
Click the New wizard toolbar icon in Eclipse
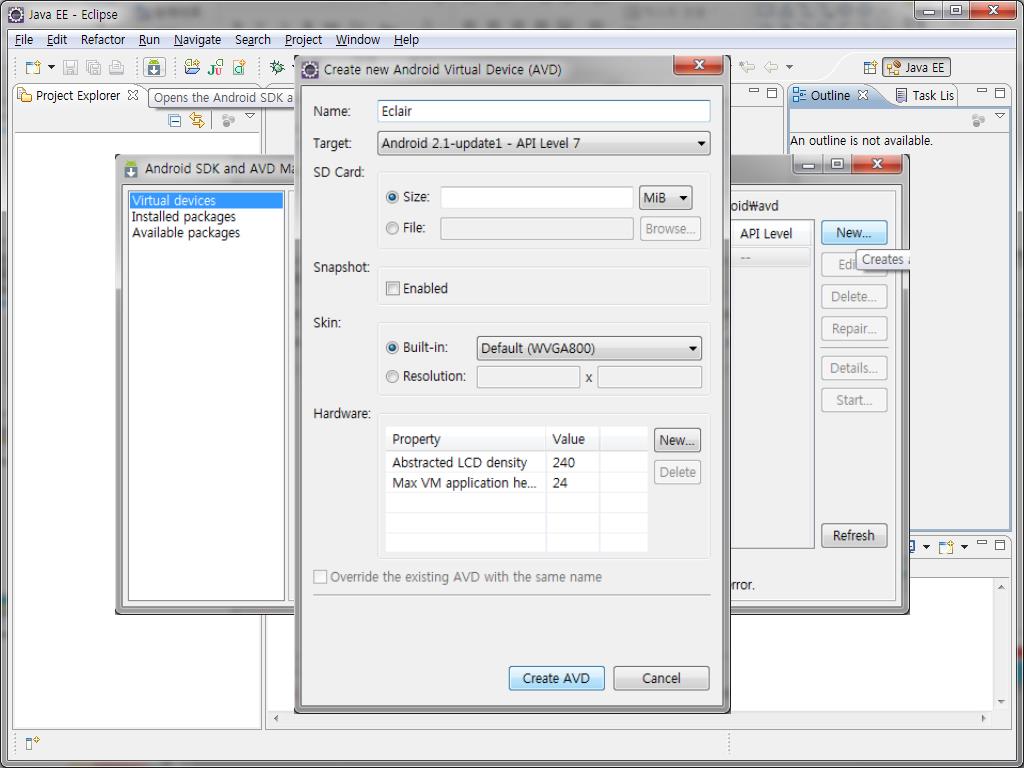click(x=33, y=67)
